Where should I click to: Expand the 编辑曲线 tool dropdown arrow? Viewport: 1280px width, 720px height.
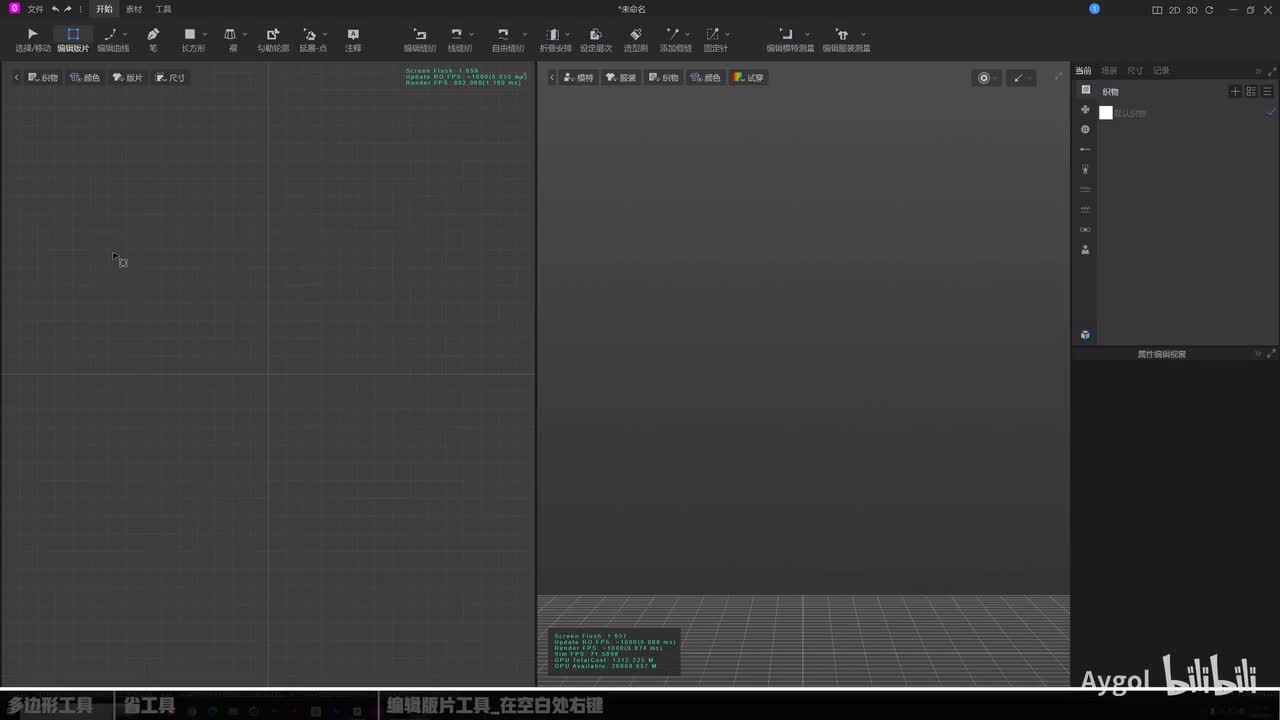point(125,34)
